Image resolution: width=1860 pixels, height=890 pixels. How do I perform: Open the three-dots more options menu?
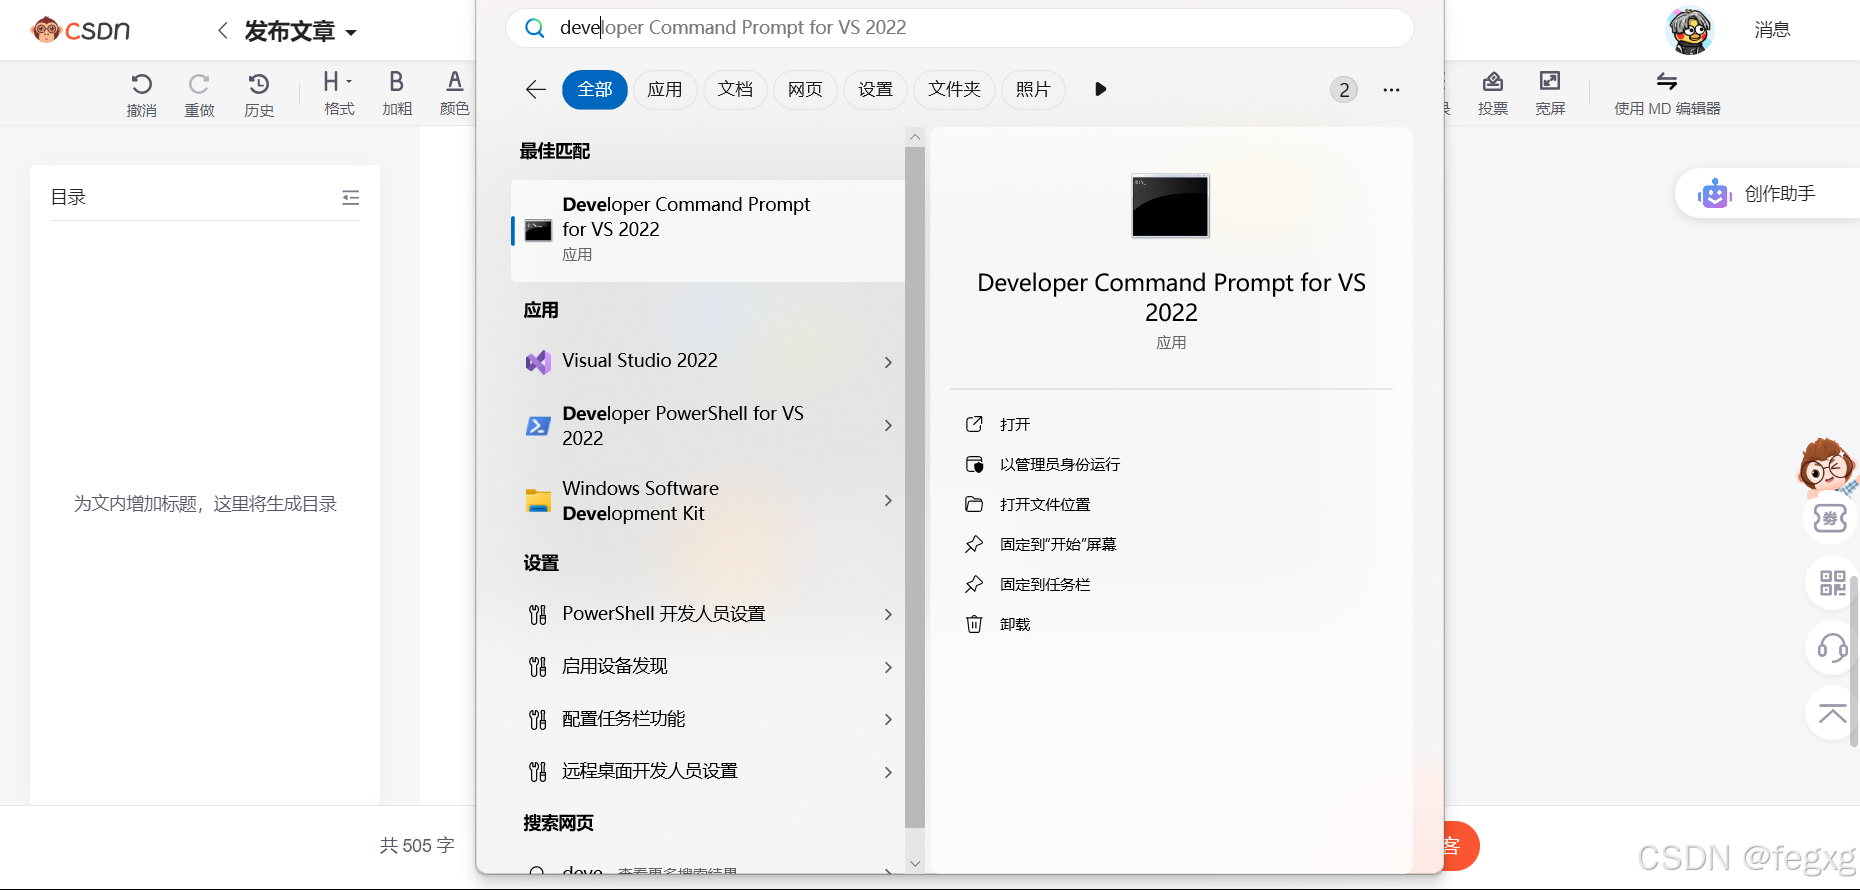(1391, 90)
